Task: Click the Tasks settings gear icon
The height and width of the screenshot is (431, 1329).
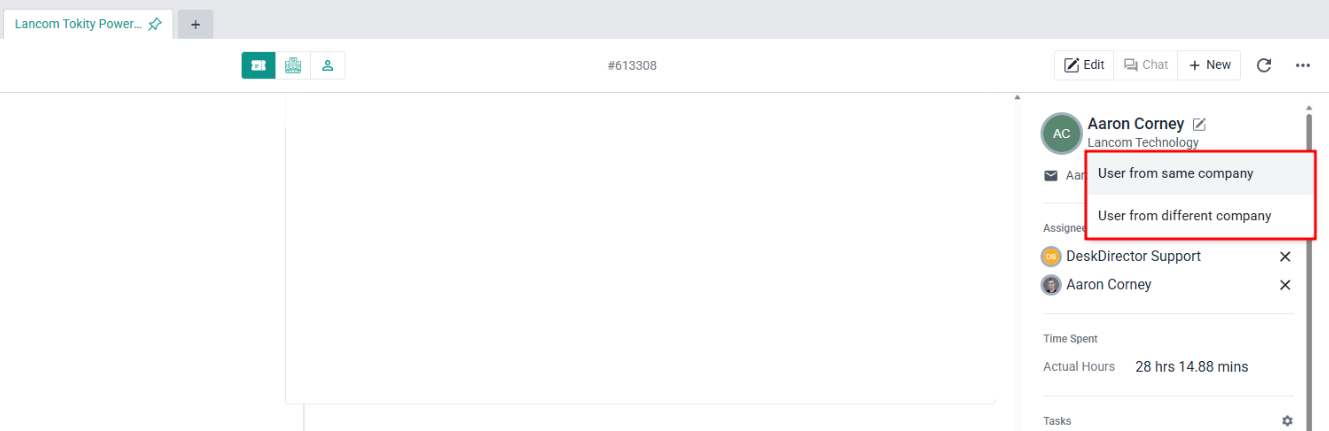Action: click(1287, 421)
